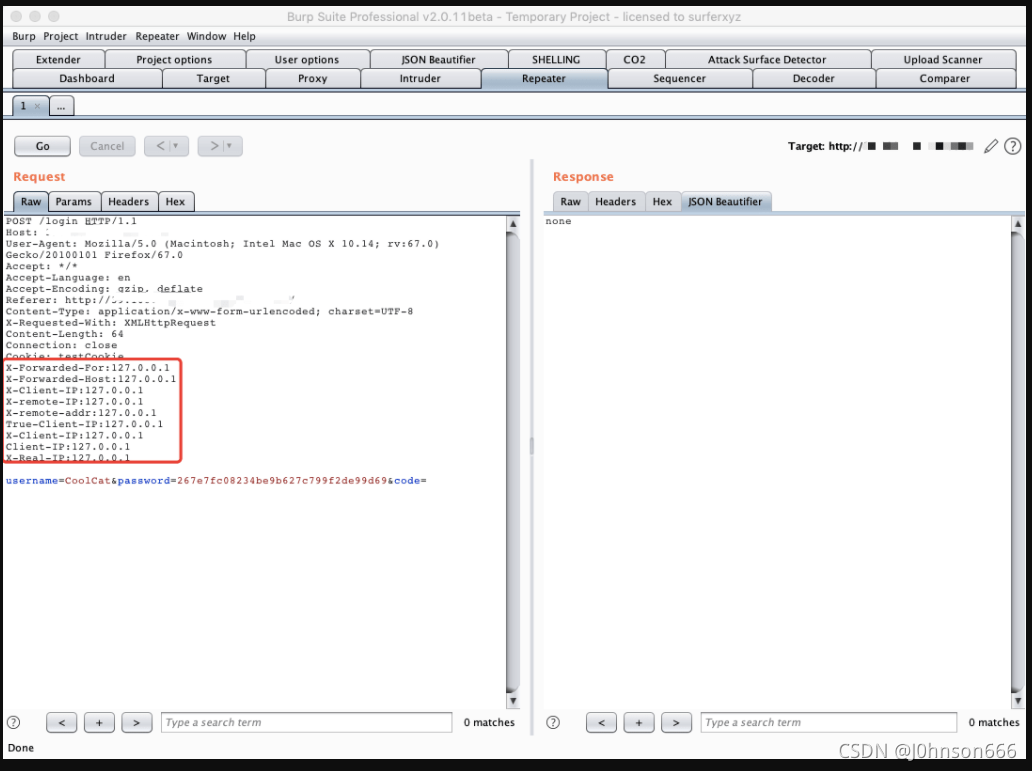Switch to the Intruder tool tab
1032x771 pixels.
(x=420, y=78)
